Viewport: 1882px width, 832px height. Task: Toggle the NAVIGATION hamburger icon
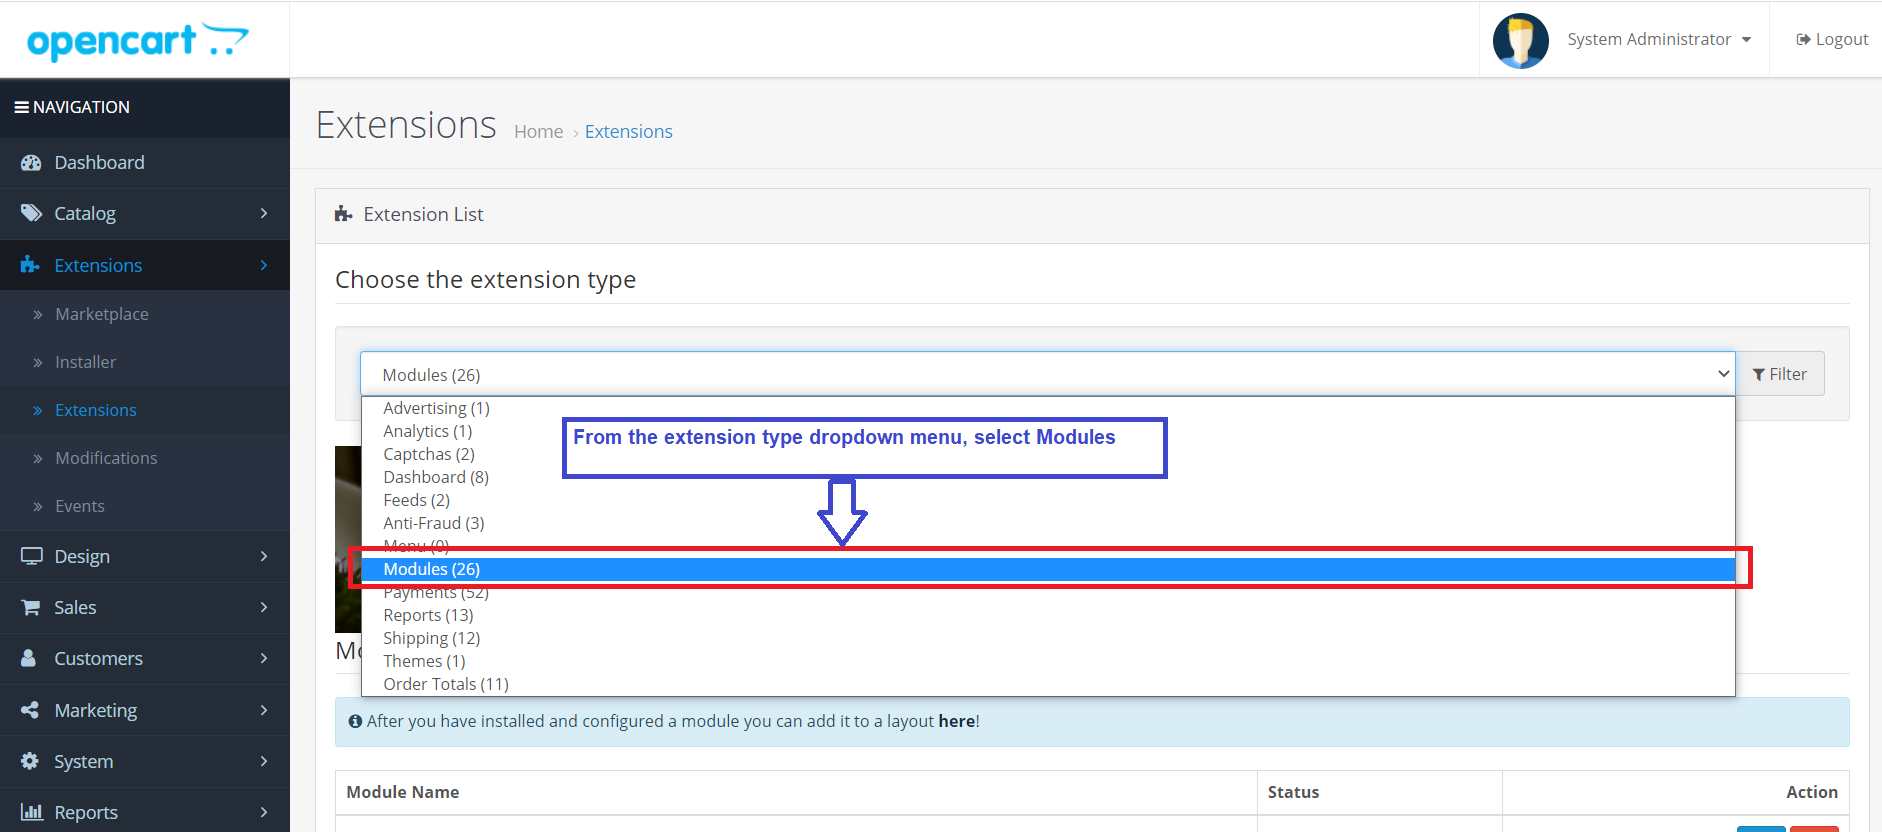coord(21,107)
